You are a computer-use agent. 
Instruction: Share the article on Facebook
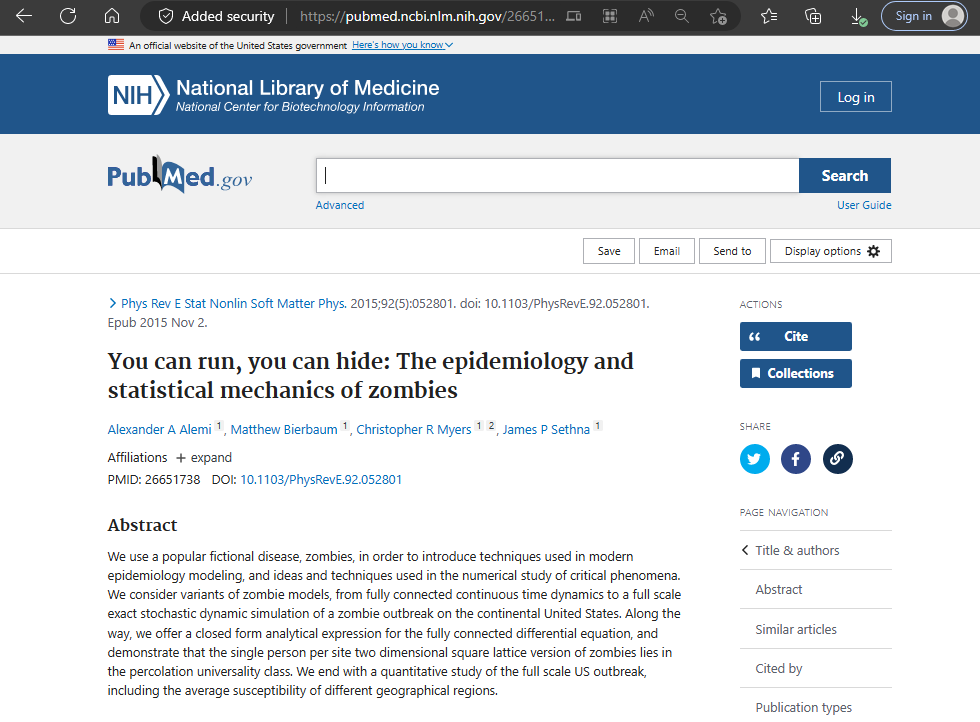pyautogui.click(x=796, y=459)
